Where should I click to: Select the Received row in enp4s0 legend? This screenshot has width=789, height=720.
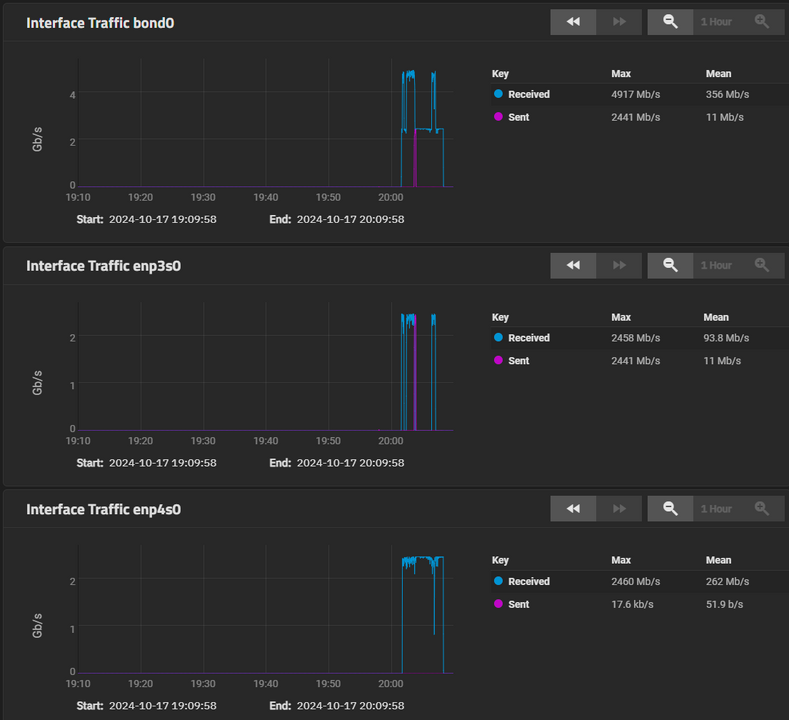620,581
